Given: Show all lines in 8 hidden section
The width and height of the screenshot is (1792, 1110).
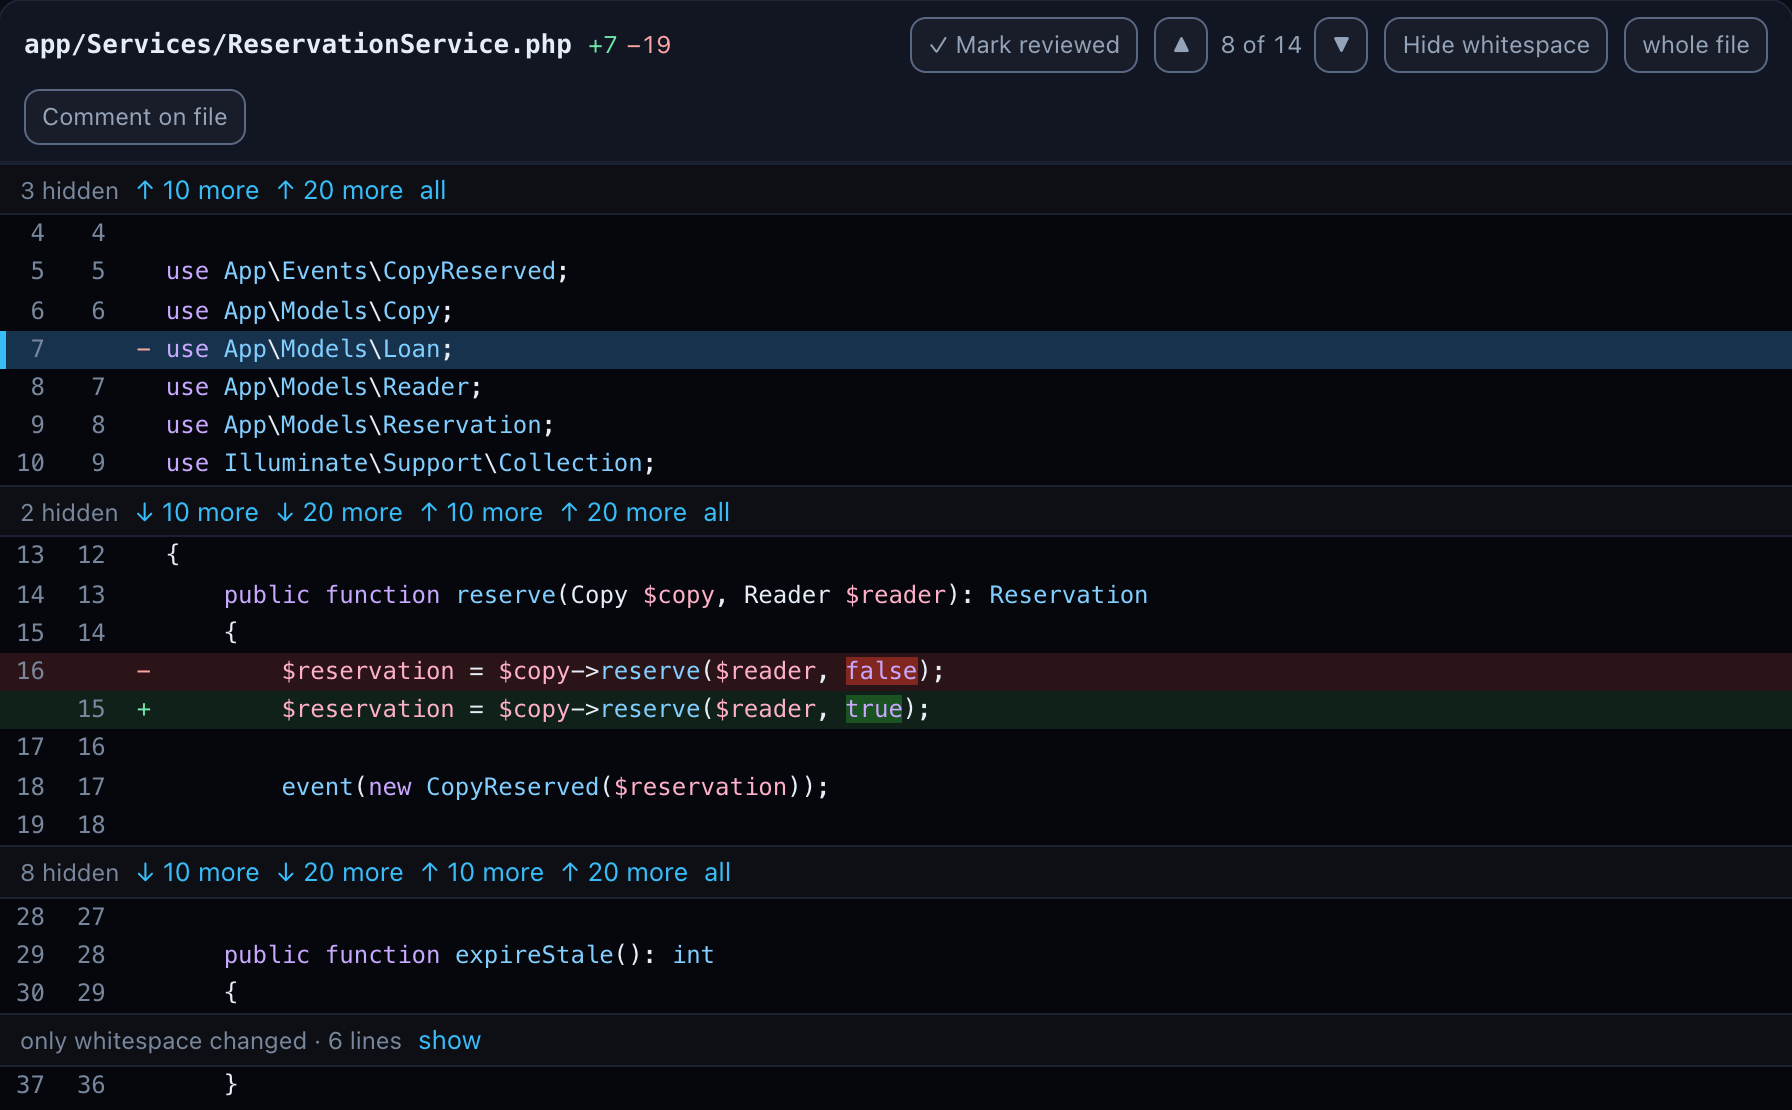Looking at the screenshot, I should click(718, 872).
